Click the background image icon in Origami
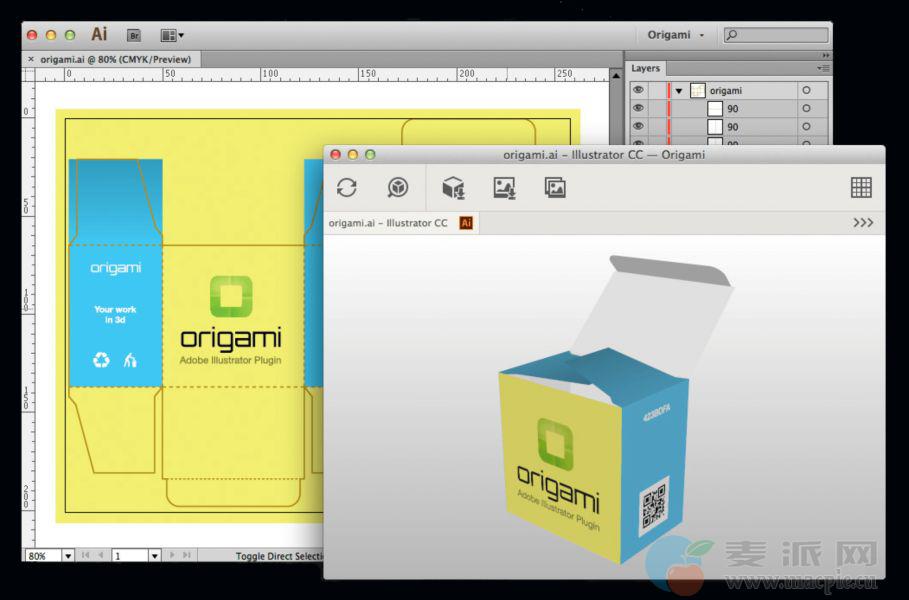This screenshot has height=600, width=909. point(555,187)
